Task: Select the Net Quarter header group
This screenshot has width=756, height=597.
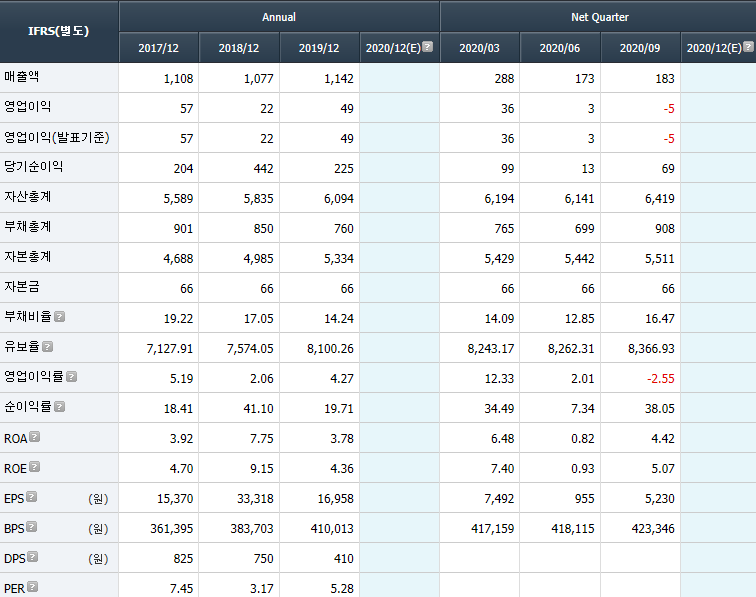Action: tap(599, 17)
